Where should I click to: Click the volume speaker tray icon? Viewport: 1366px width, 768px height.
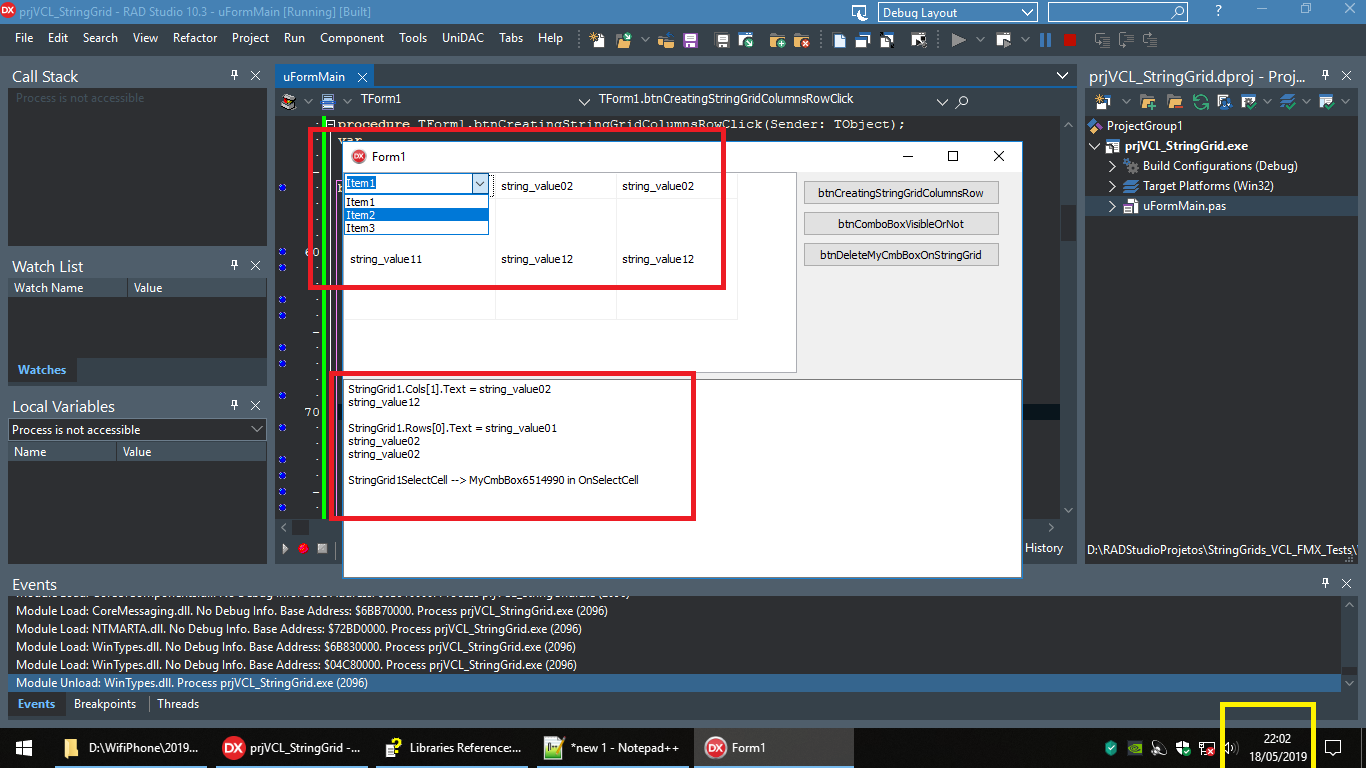(x=1231, y=748)
